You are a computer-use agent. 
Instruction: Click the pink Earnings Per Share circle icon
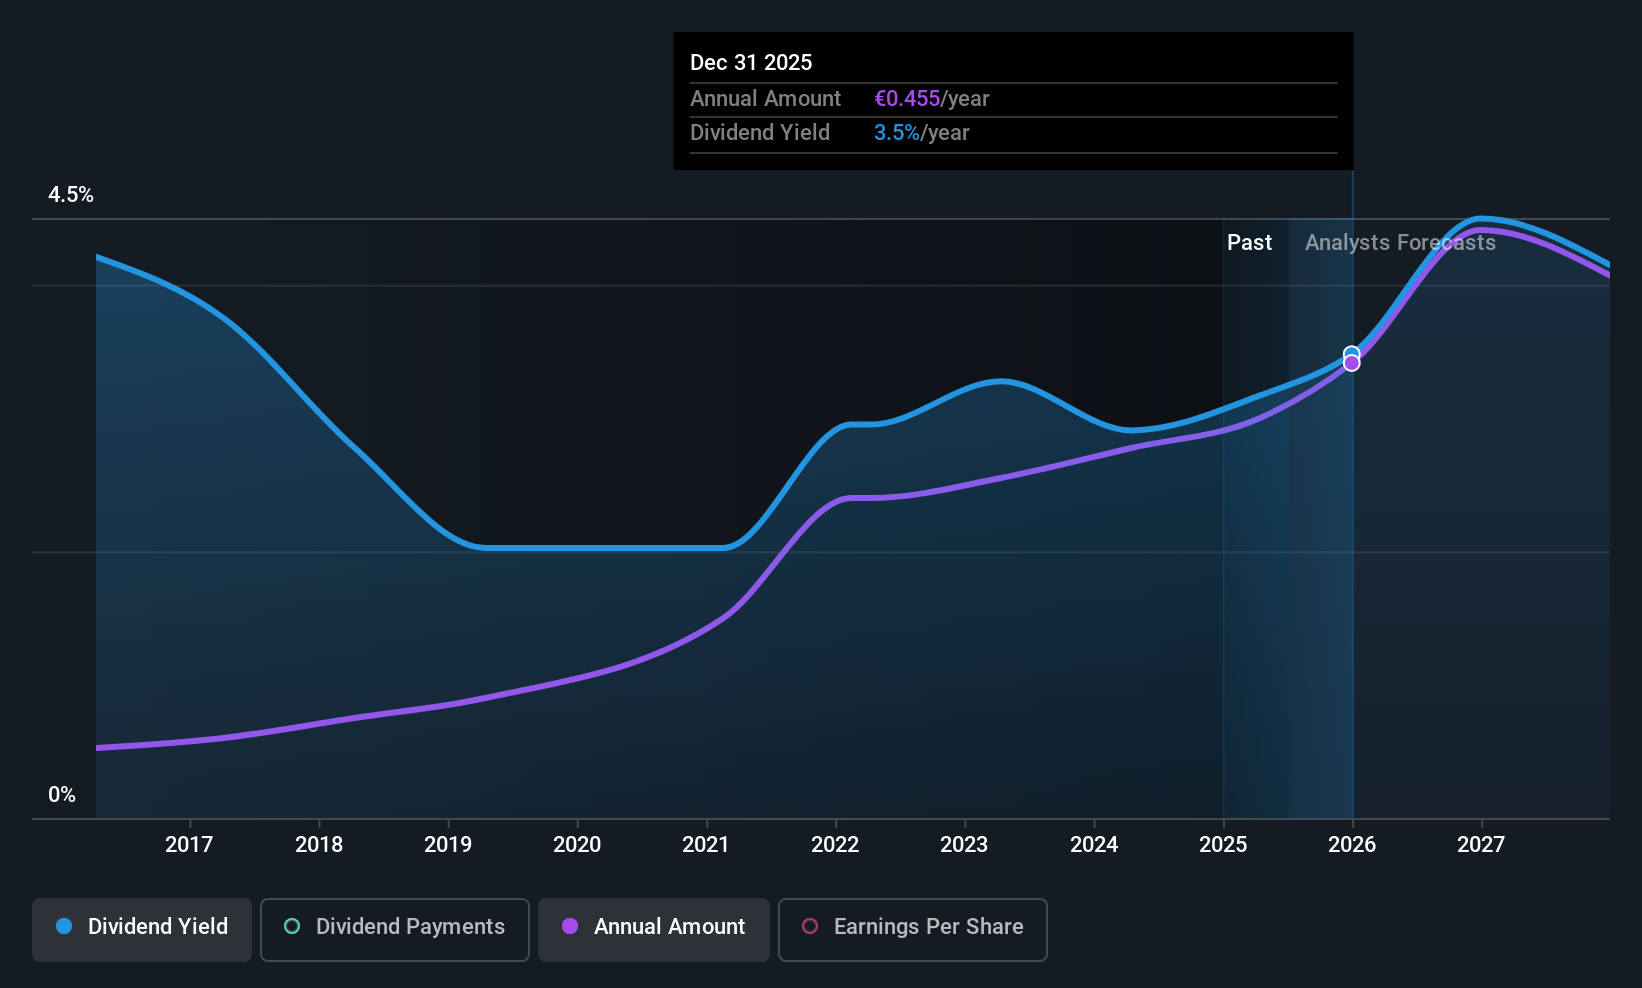coord(810,926)
